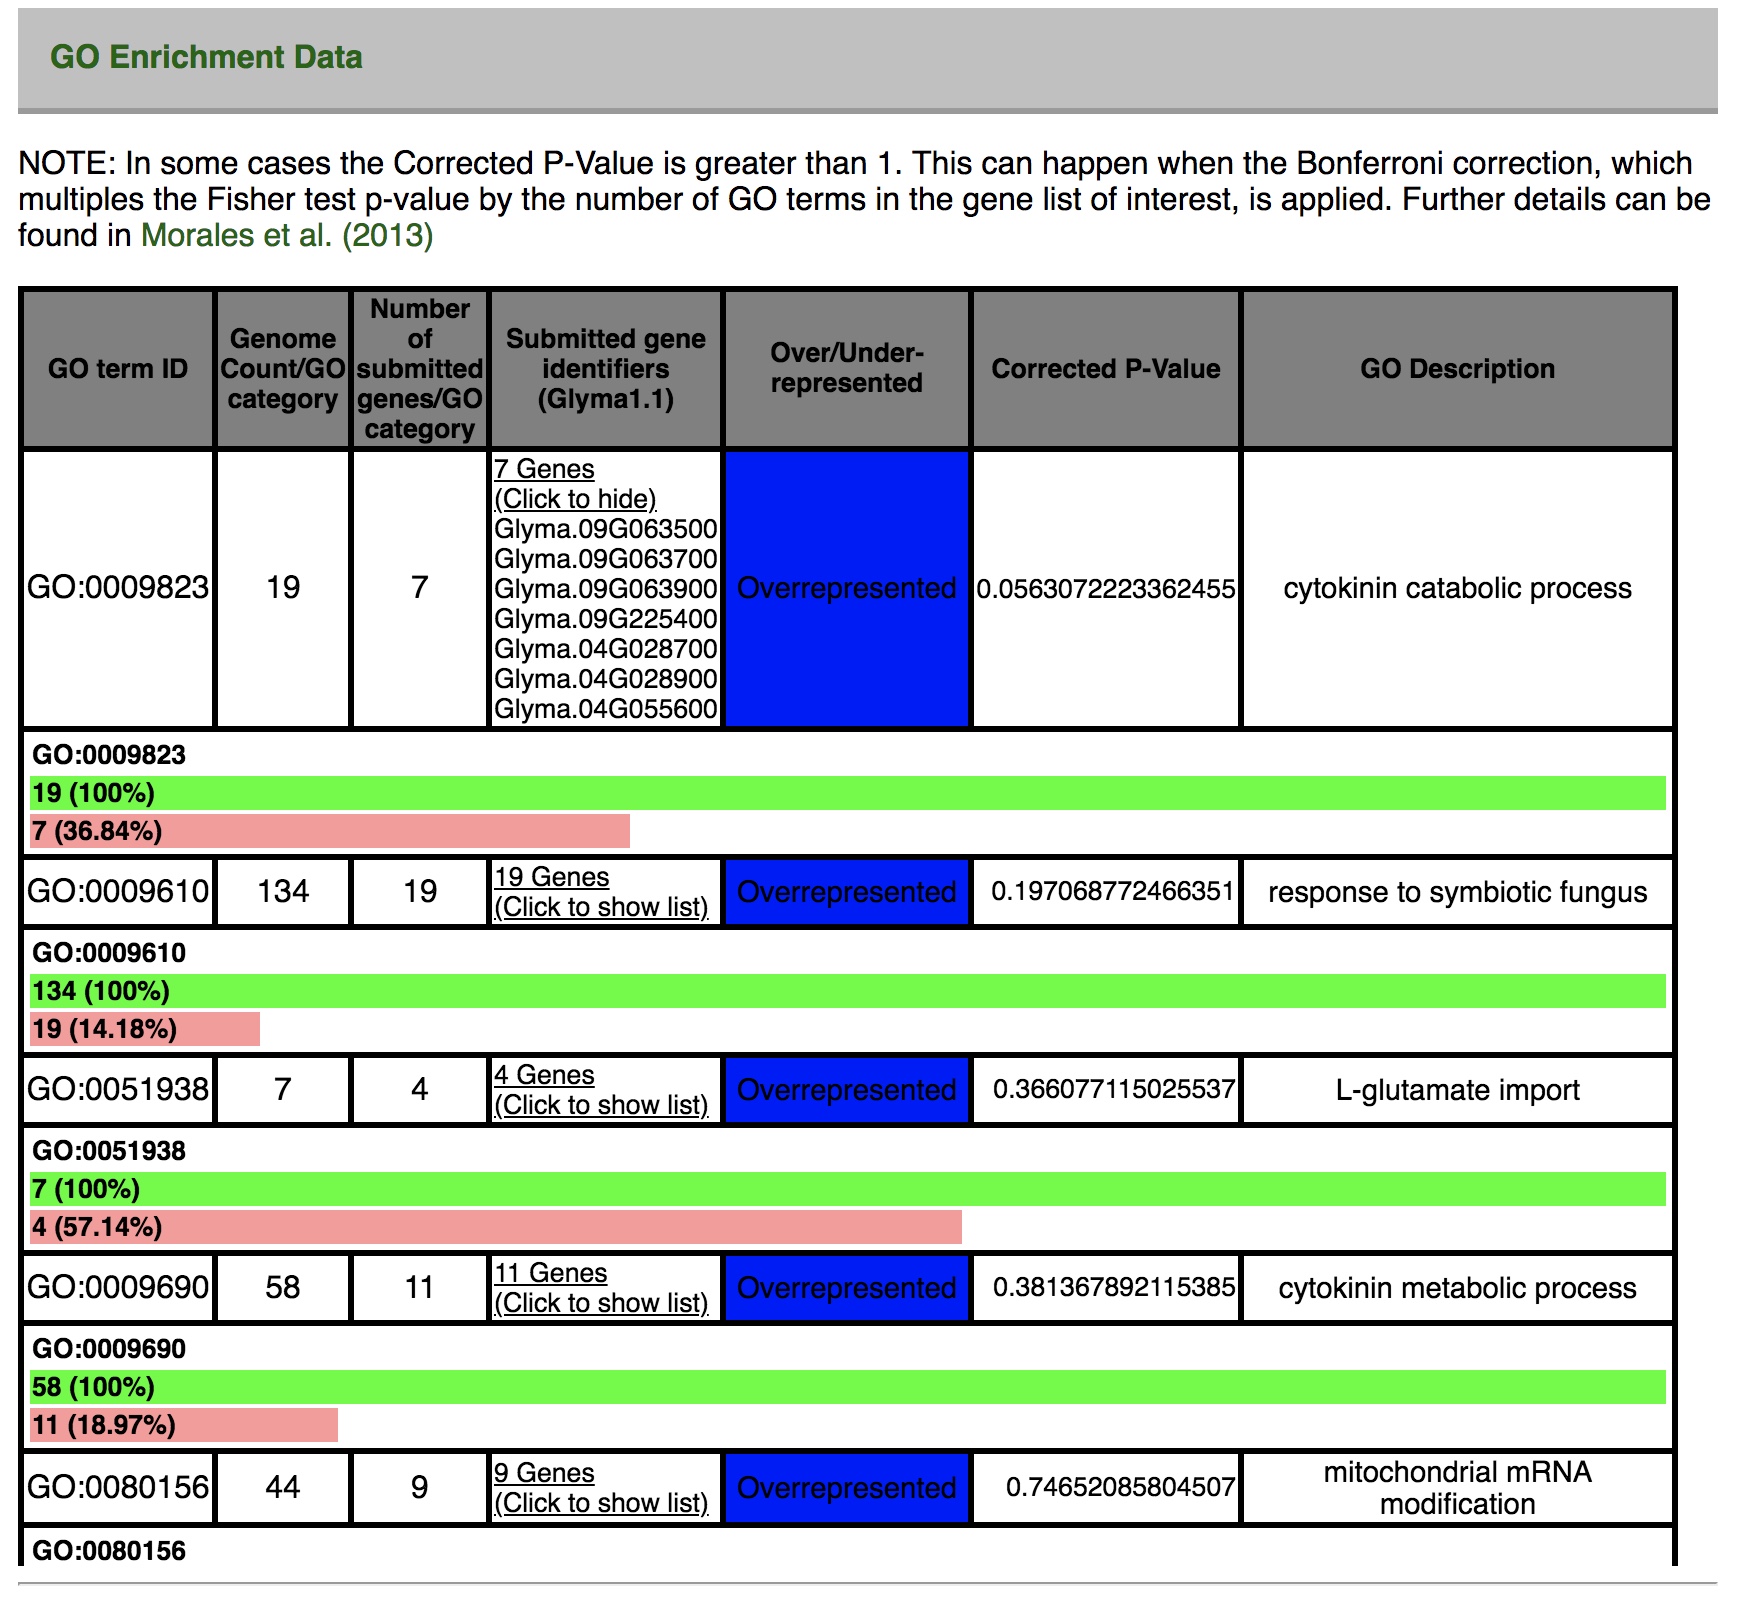Click the GO term ID column header
This screenshot has height=1606, width=1748.
118,369
